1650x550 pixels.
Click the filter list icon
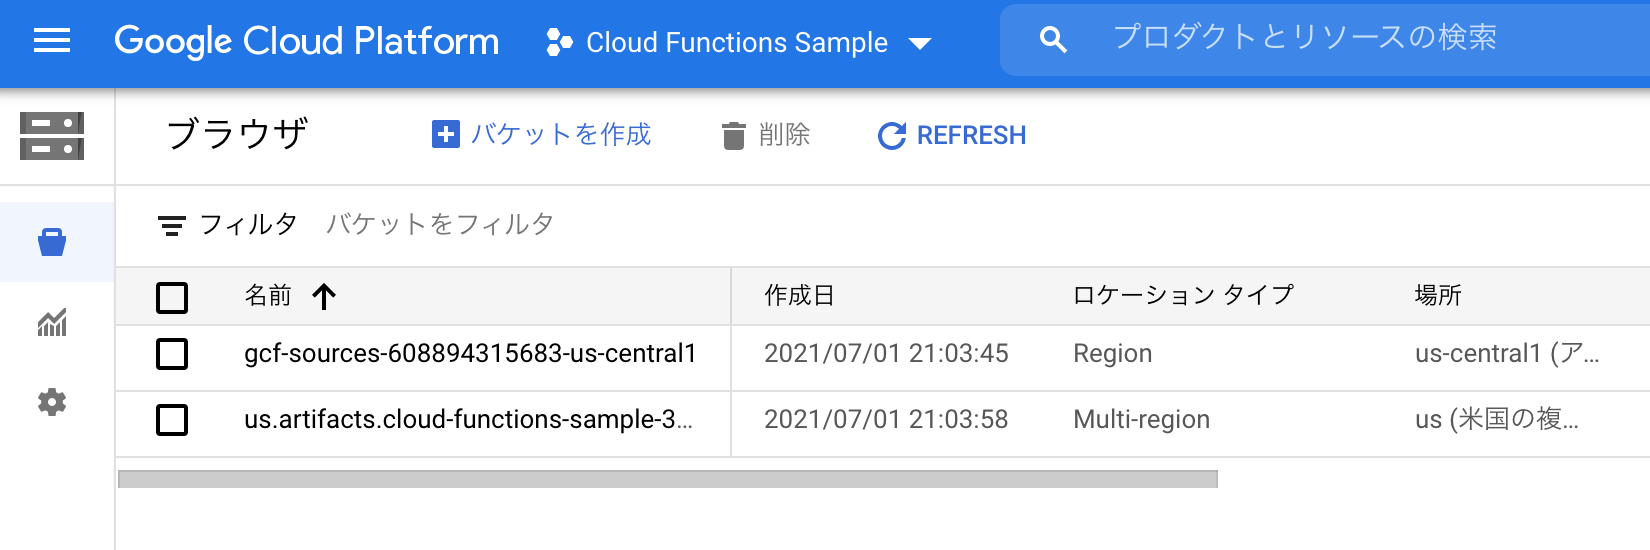coord(172,225)
